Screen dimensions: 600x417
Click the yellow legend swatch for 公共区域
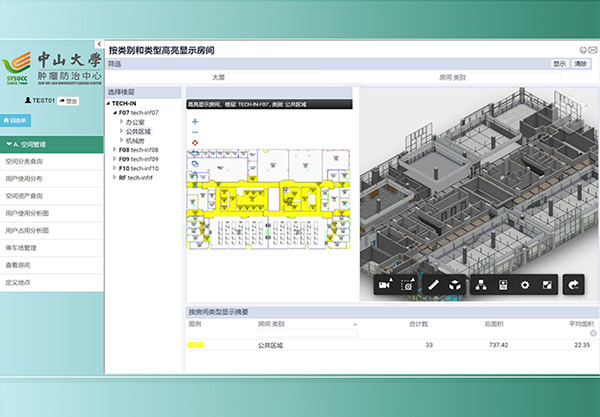(x=196, y=345)
